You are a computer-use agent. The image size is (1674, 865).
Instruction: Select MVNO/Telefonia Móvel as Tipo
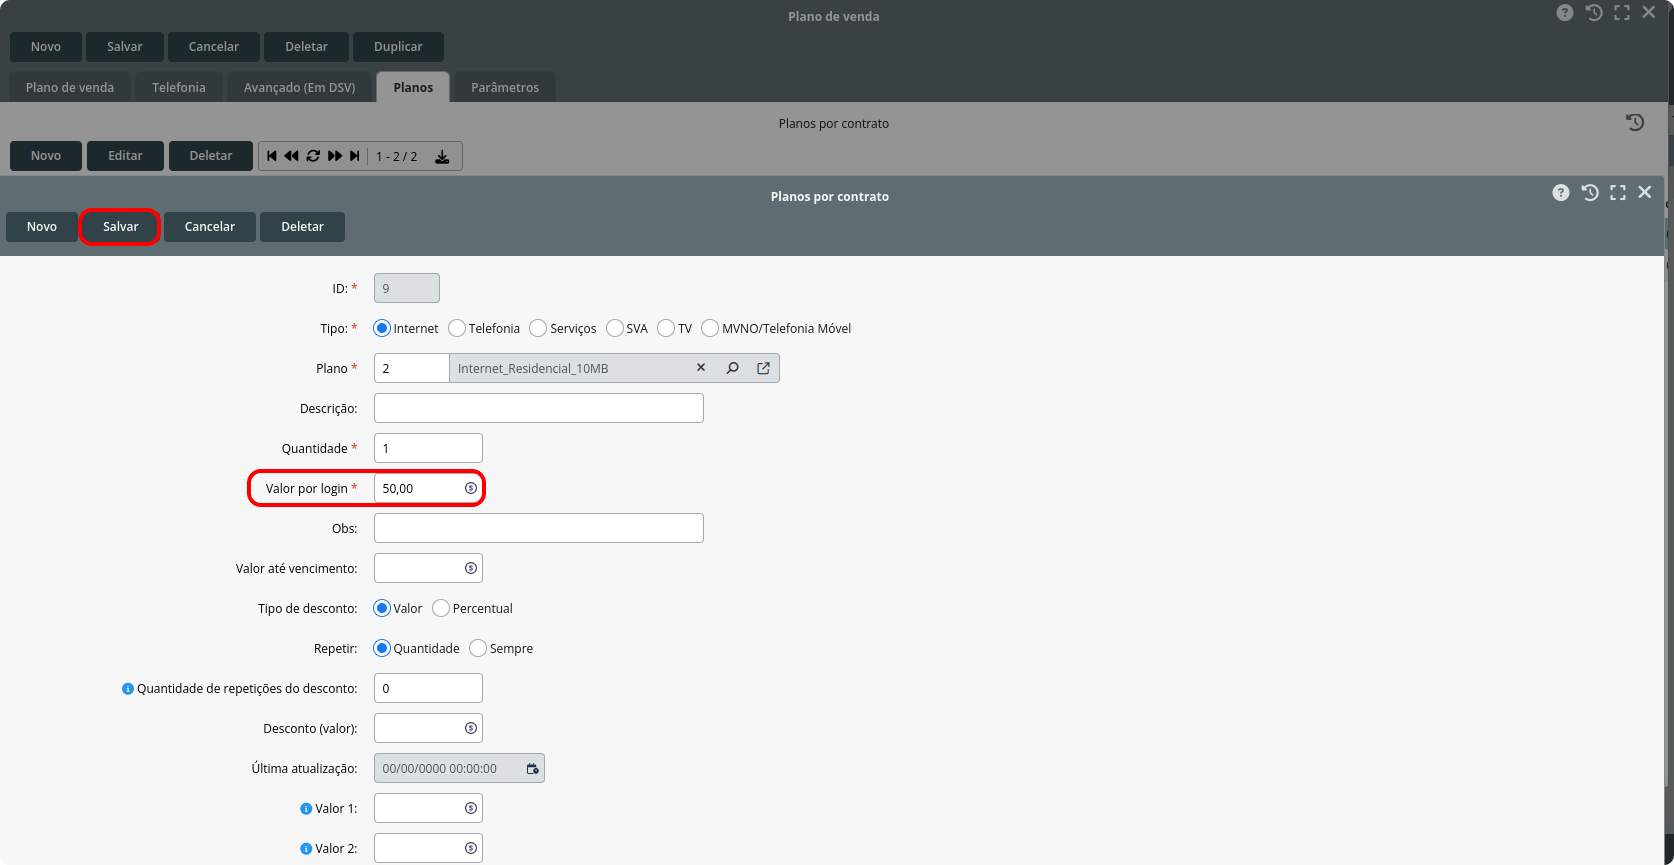coord(710,328)
